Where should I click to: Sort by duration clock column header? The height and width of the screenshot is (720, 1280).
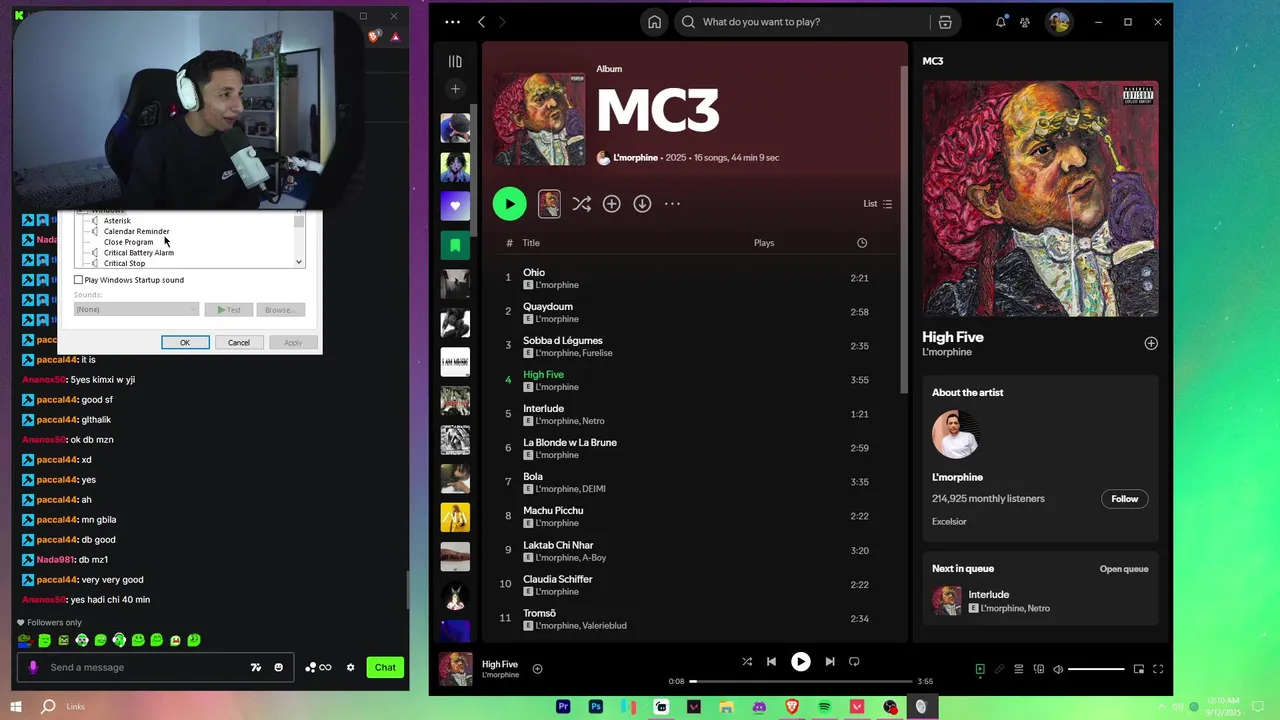tap(862, 243)
